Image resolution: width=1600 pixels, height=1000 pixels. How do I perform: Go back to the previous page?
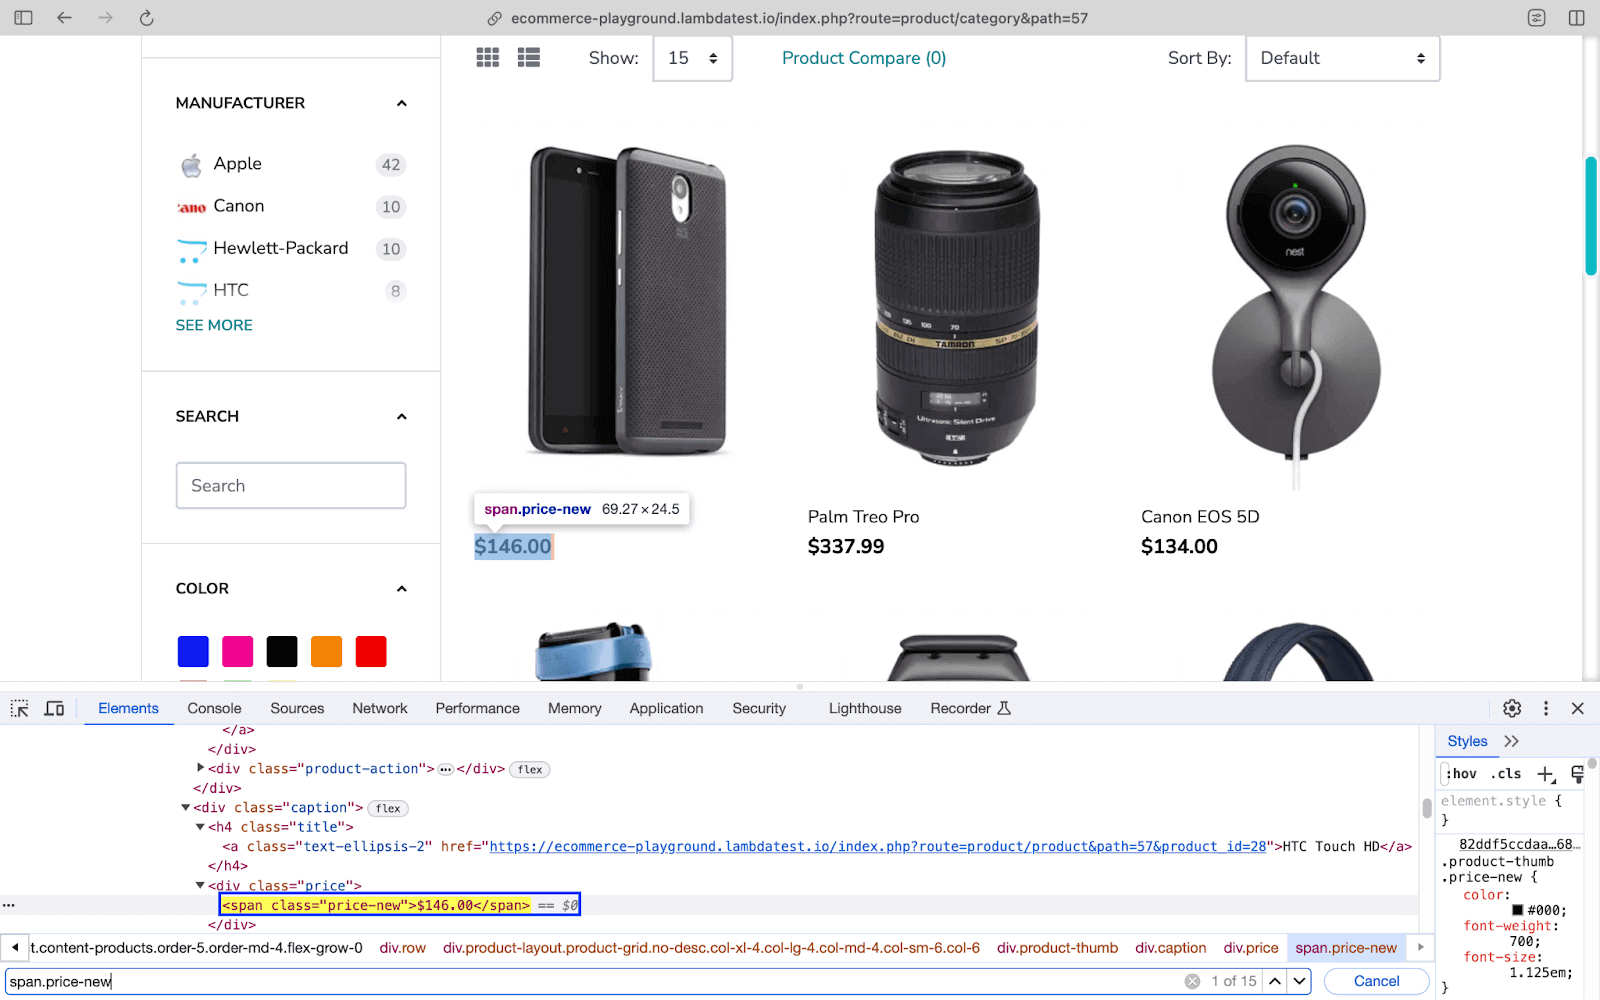64,18
